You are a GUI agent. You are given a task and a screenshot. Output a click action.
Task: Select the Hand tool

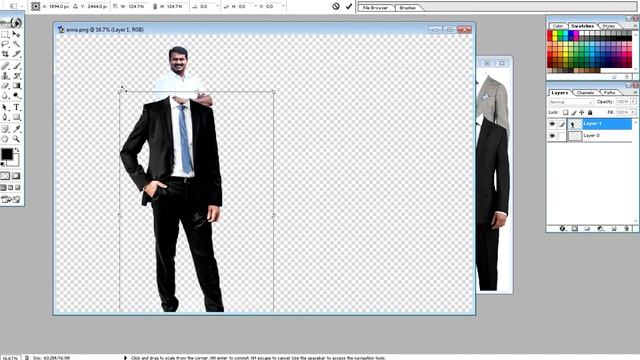click(x=5, y=139)
